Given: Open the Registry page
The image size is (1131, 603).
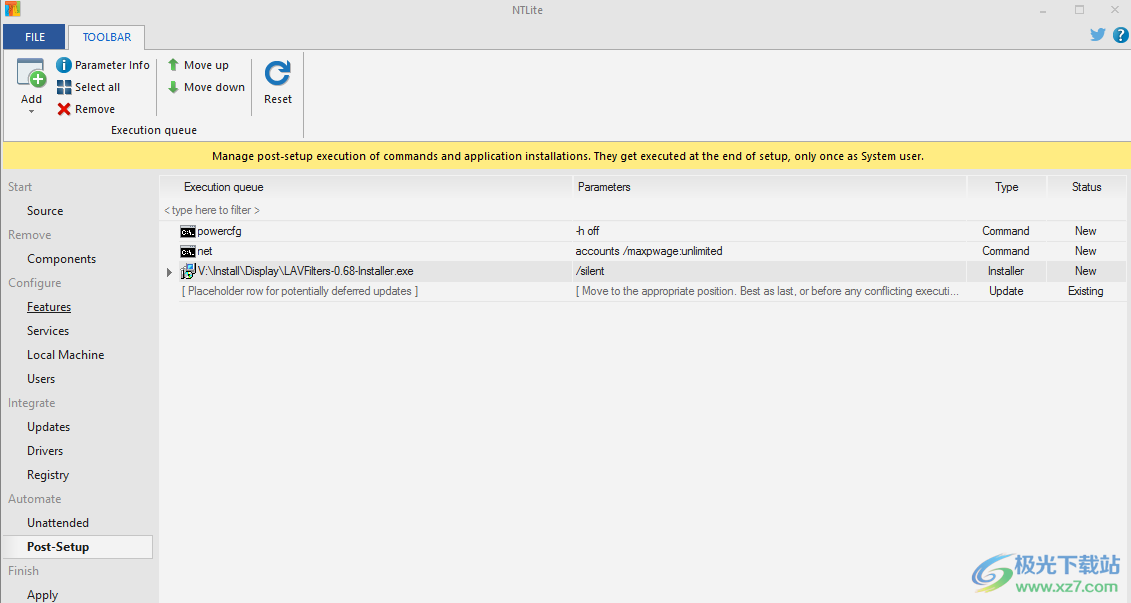Looking at the screenshot, I should pyautogui.click(x=48, y=475).
